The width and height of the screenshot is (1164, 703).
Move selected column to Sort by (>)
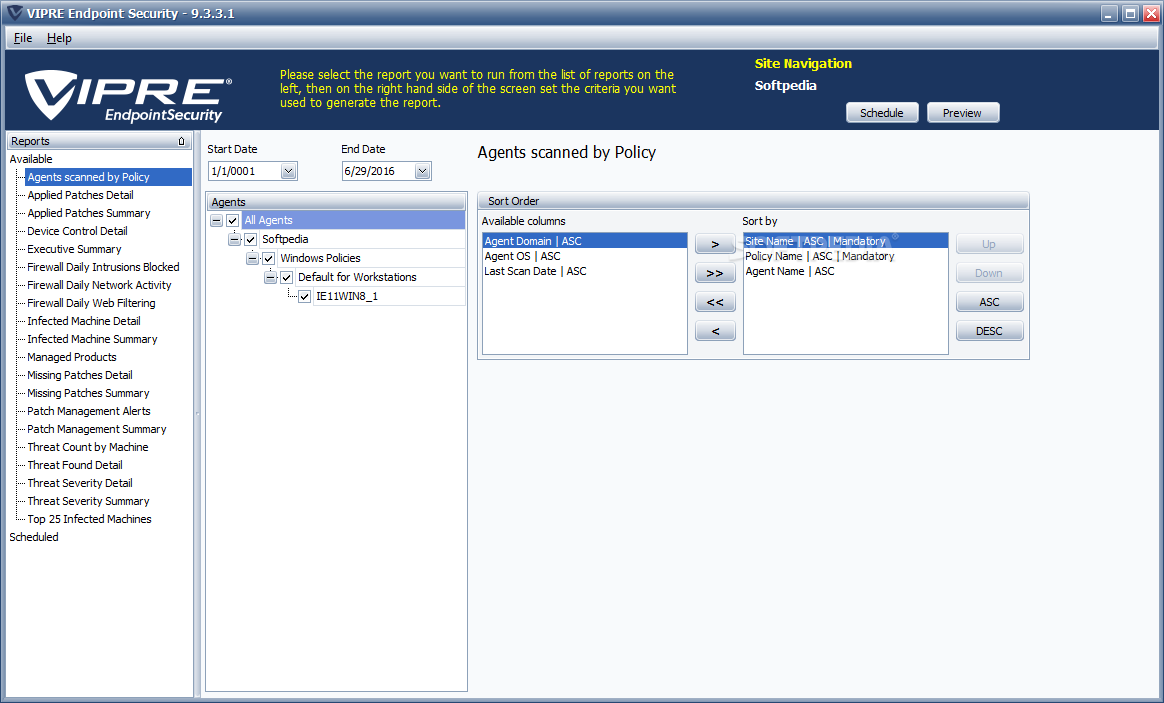tap(715, 244)
